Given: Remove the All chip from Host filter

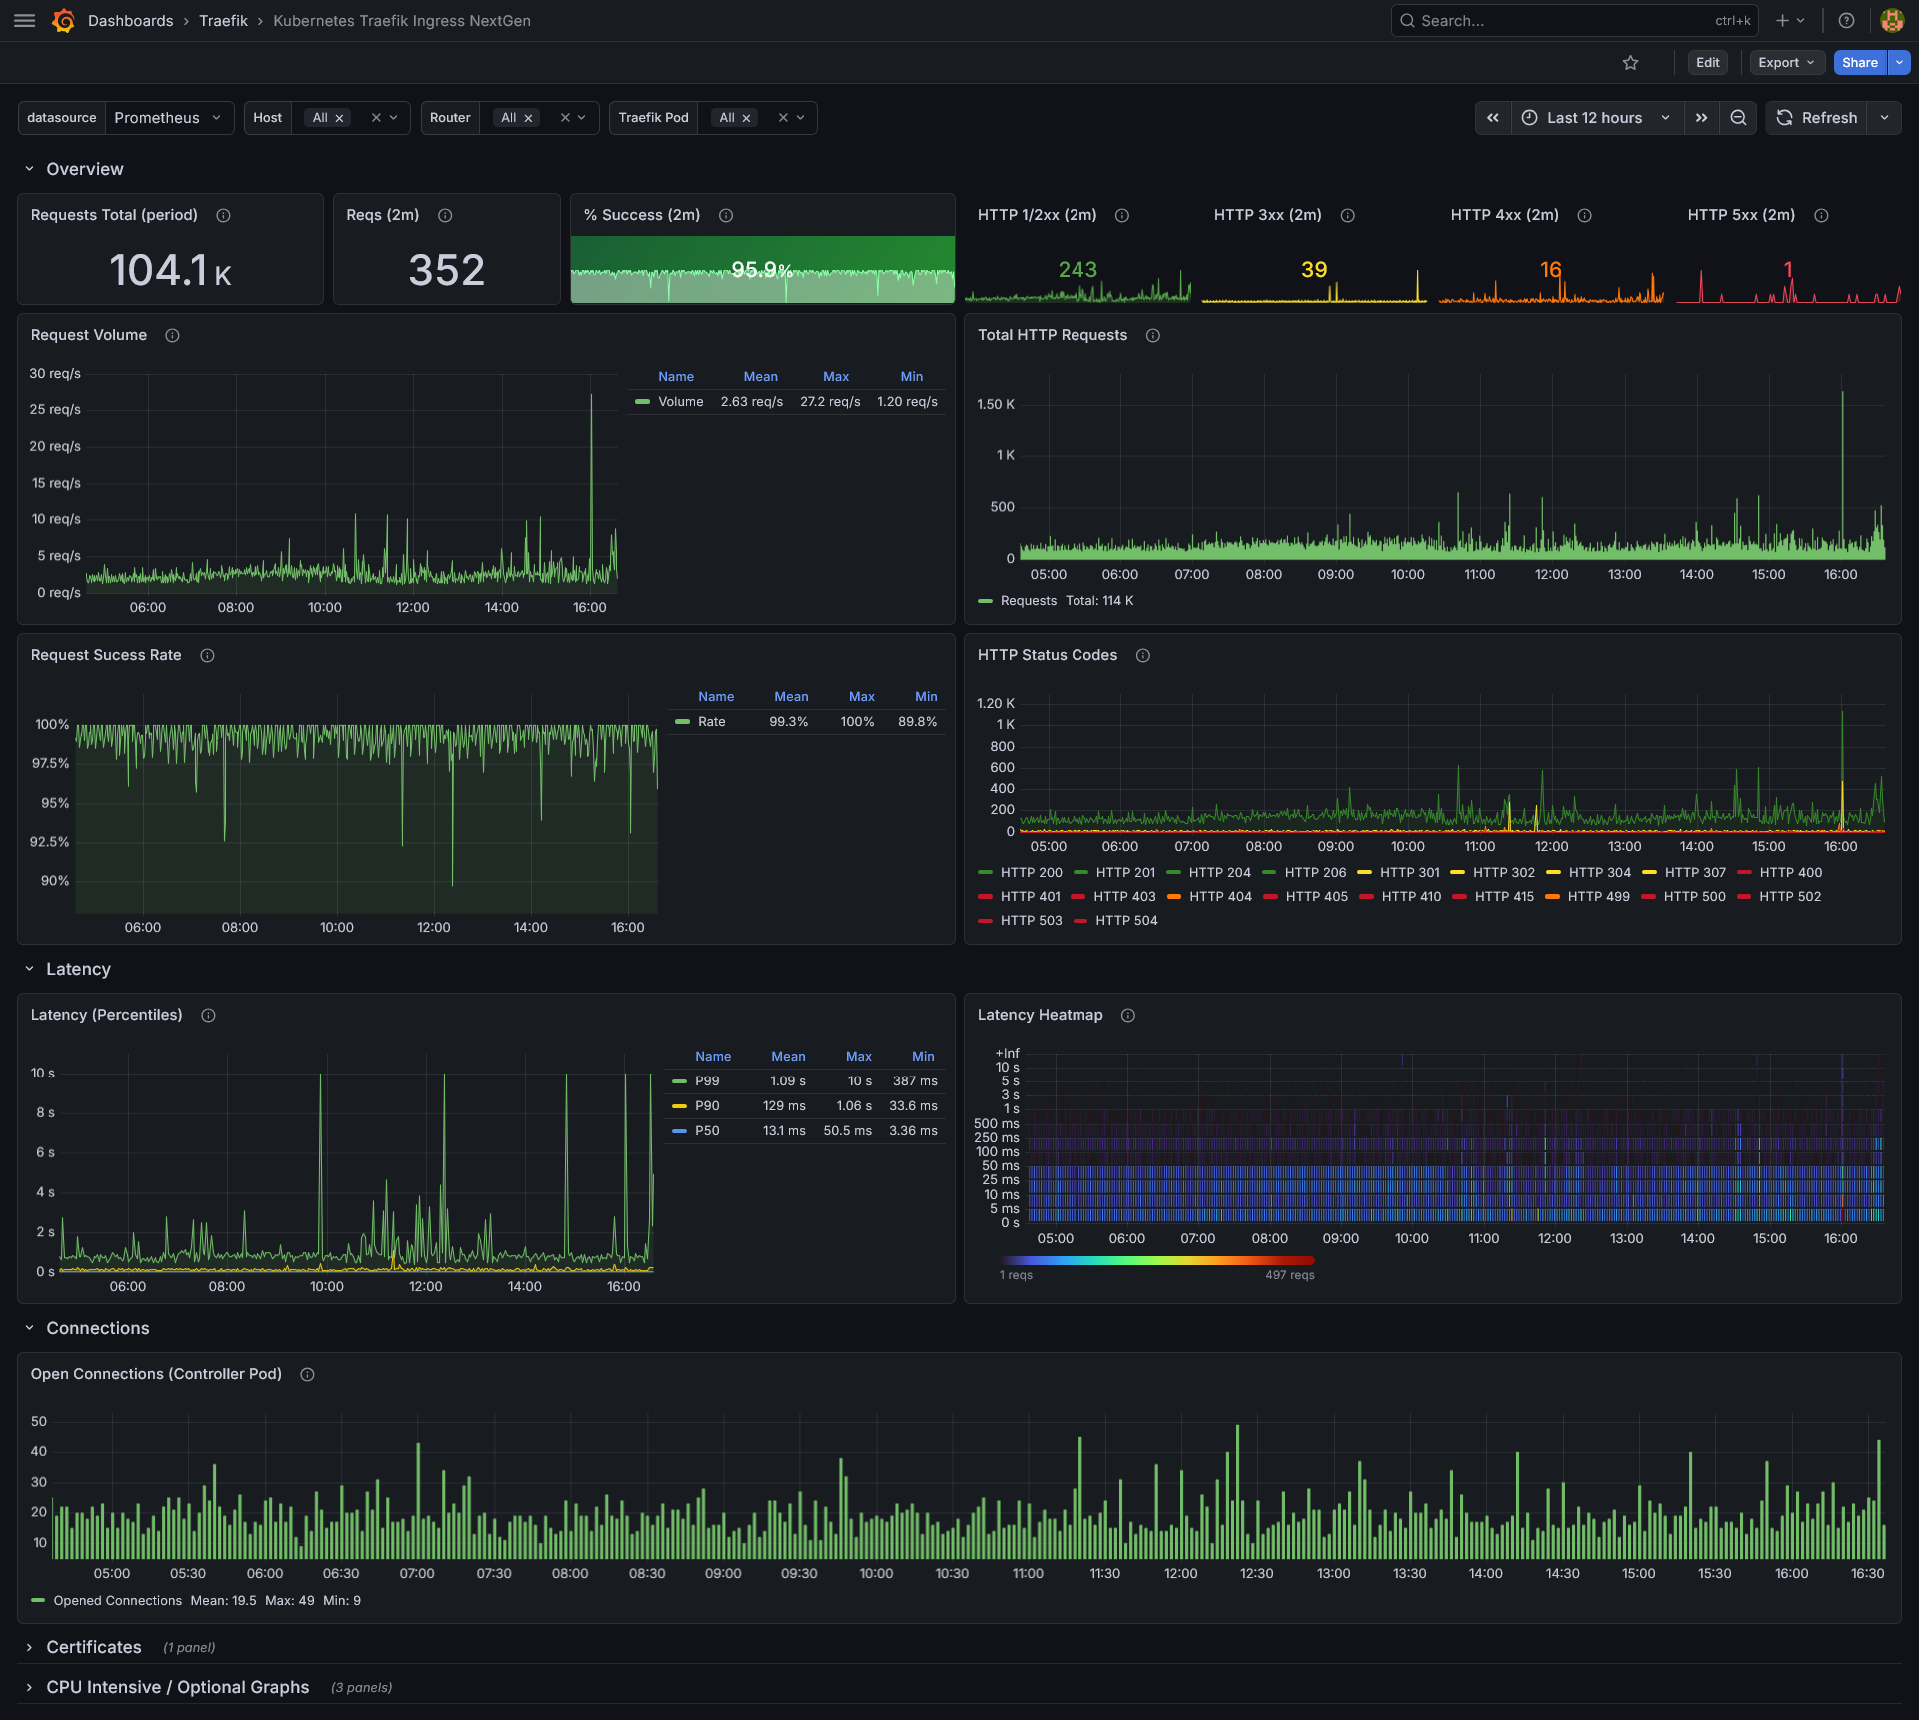Looking at the screenshot, I should coord(339,118).
